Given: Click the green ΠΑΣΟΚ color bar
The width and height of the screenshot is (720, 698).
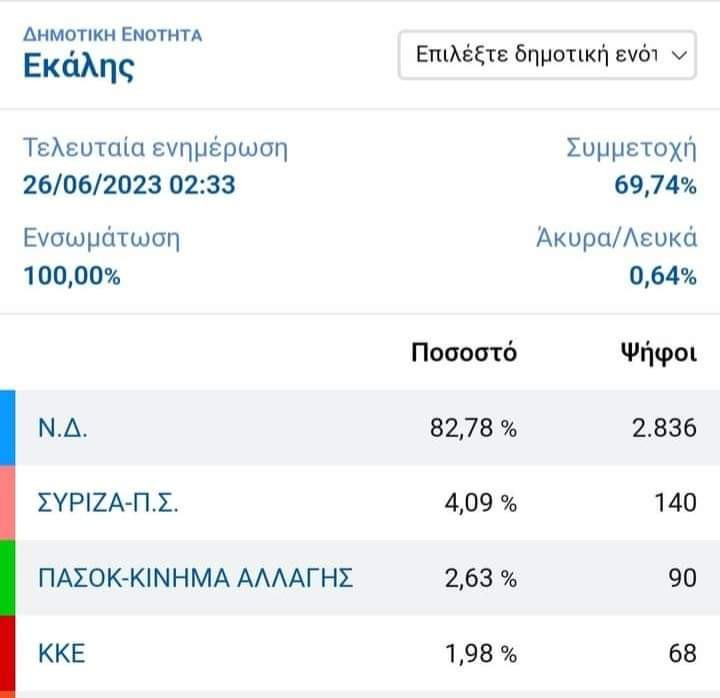Looking at the screenshot, I should pos(7,577).
